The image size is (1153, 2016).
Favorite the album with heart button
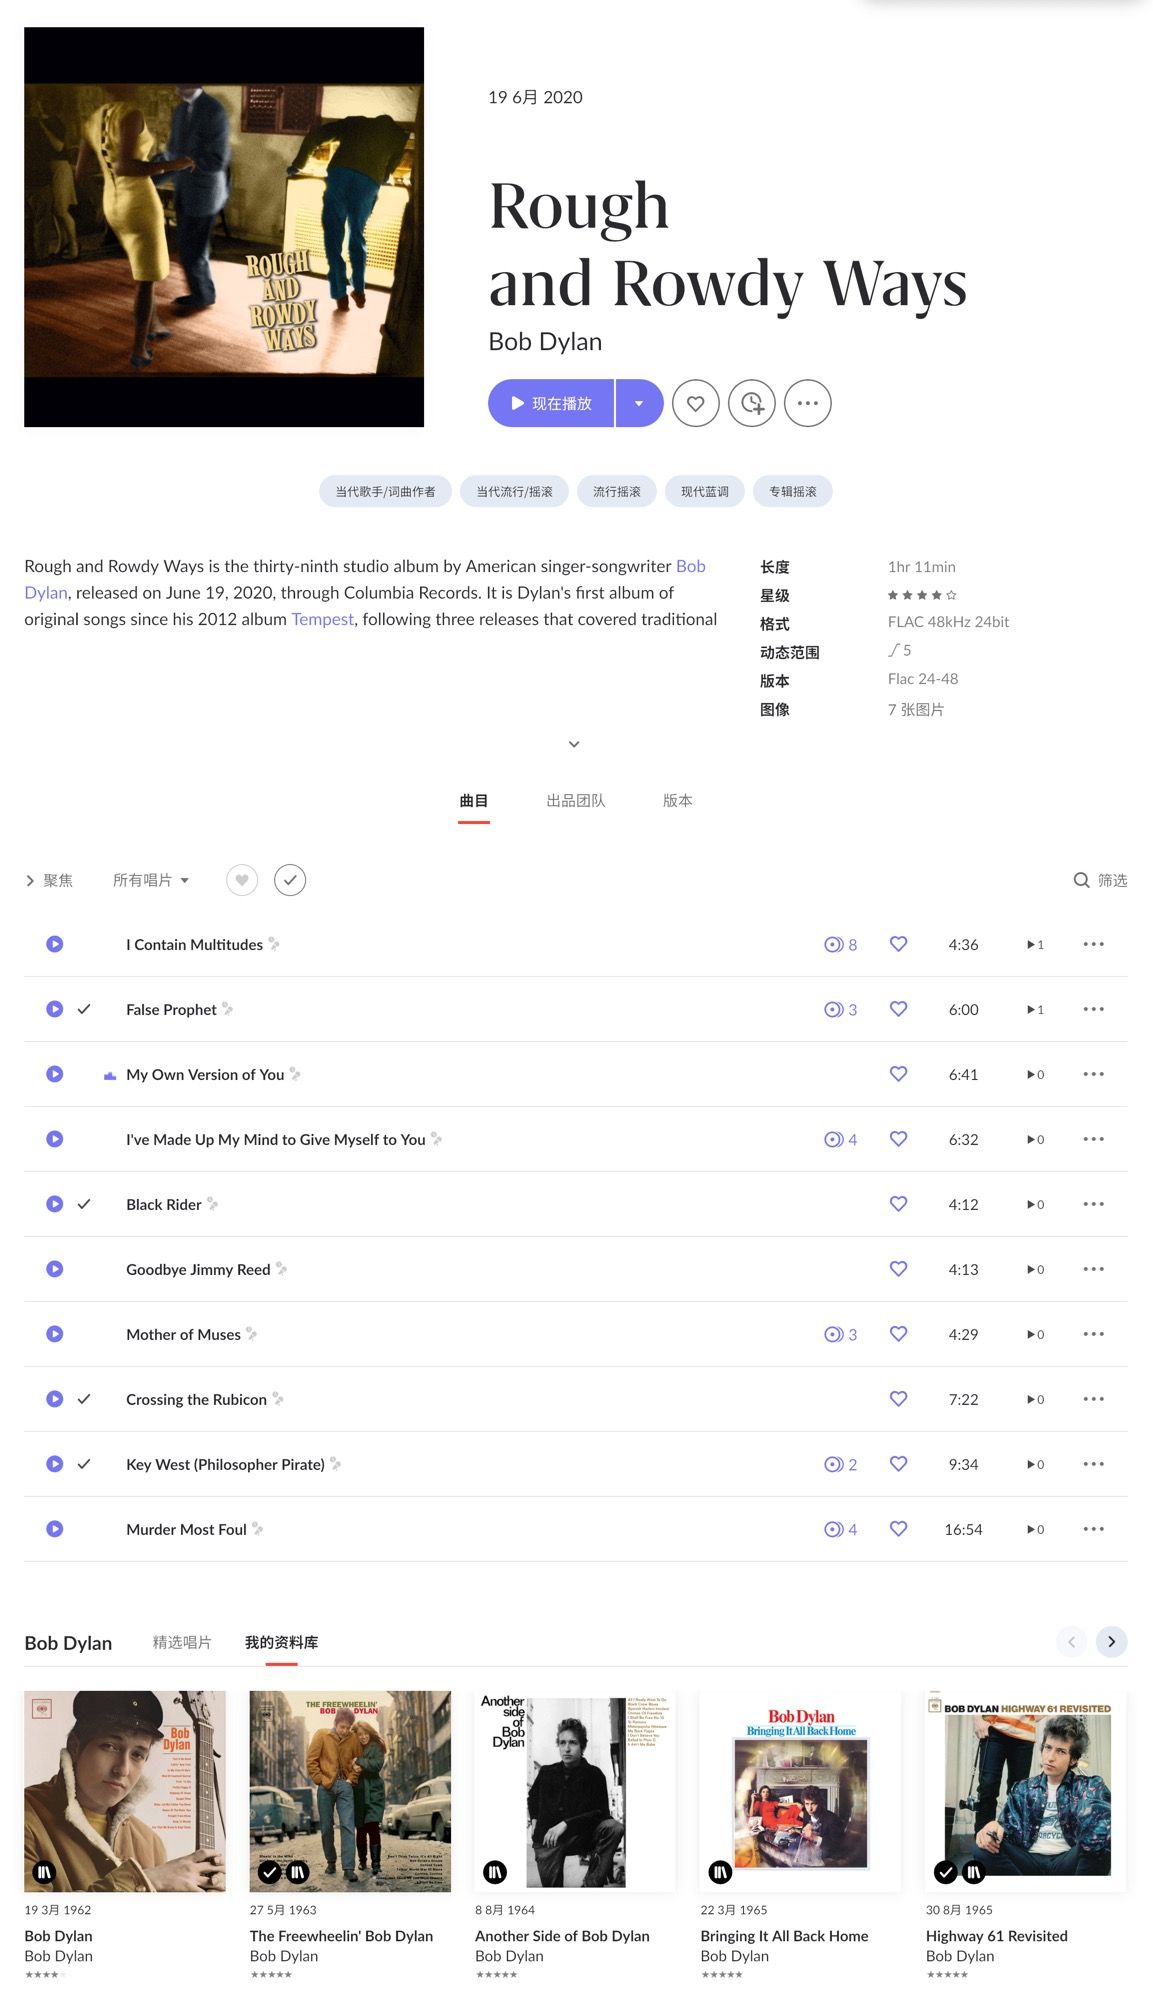[x=696, y=403]
